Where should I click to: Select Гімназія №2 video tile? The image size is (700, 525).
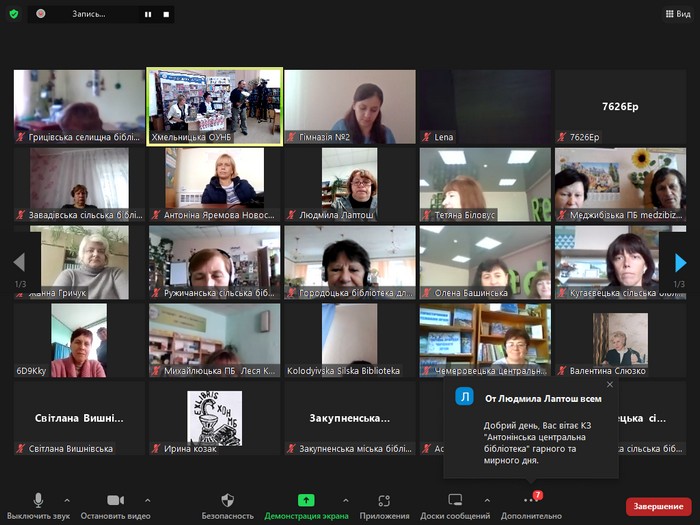pos(350,107)
